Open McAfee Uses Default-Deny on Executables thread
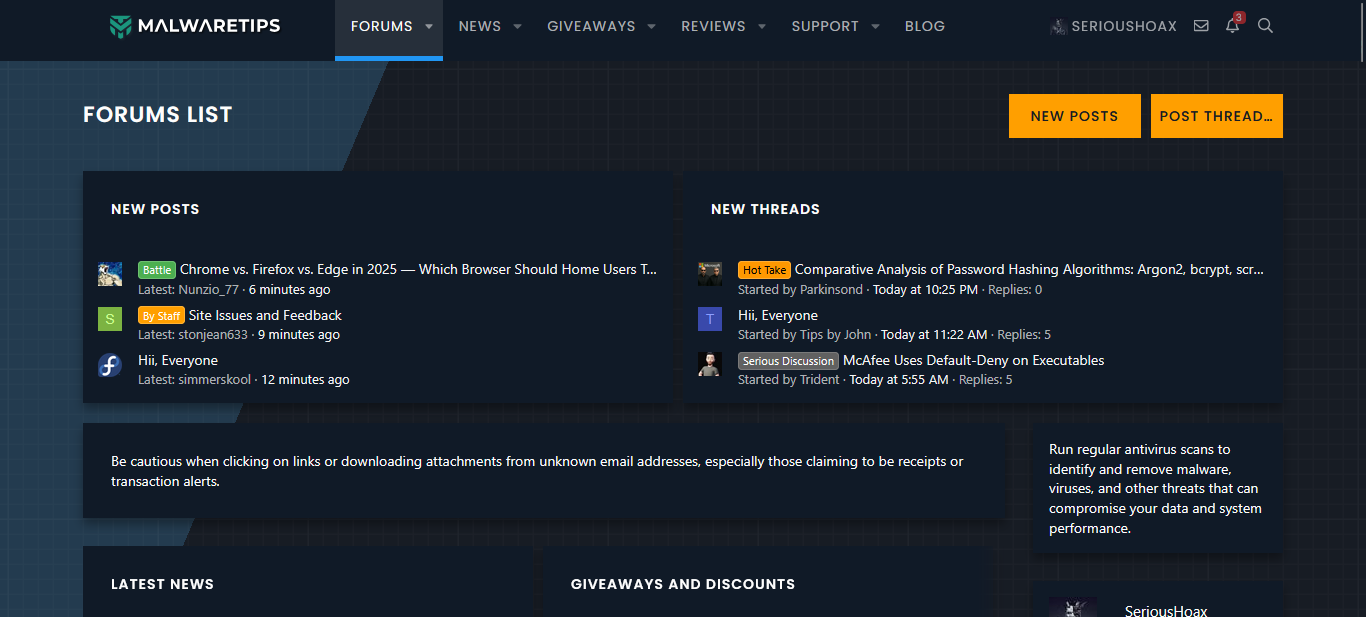This screenshot has height=617, width=1366. point(973,360)
